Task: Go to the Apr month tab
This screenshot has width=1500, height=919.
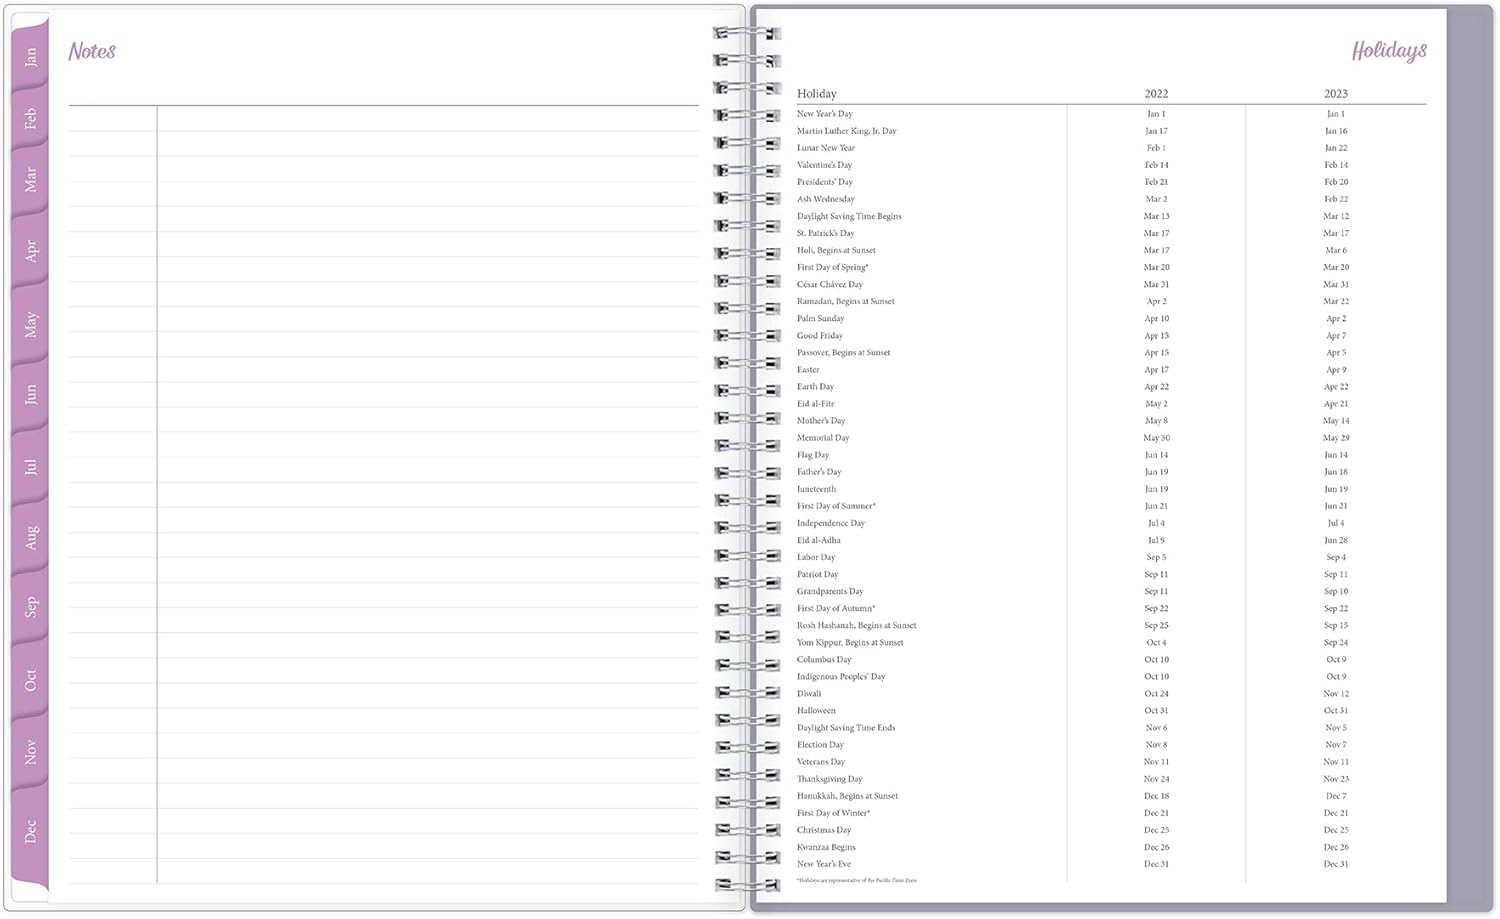Action: click(x=30, y=250)
